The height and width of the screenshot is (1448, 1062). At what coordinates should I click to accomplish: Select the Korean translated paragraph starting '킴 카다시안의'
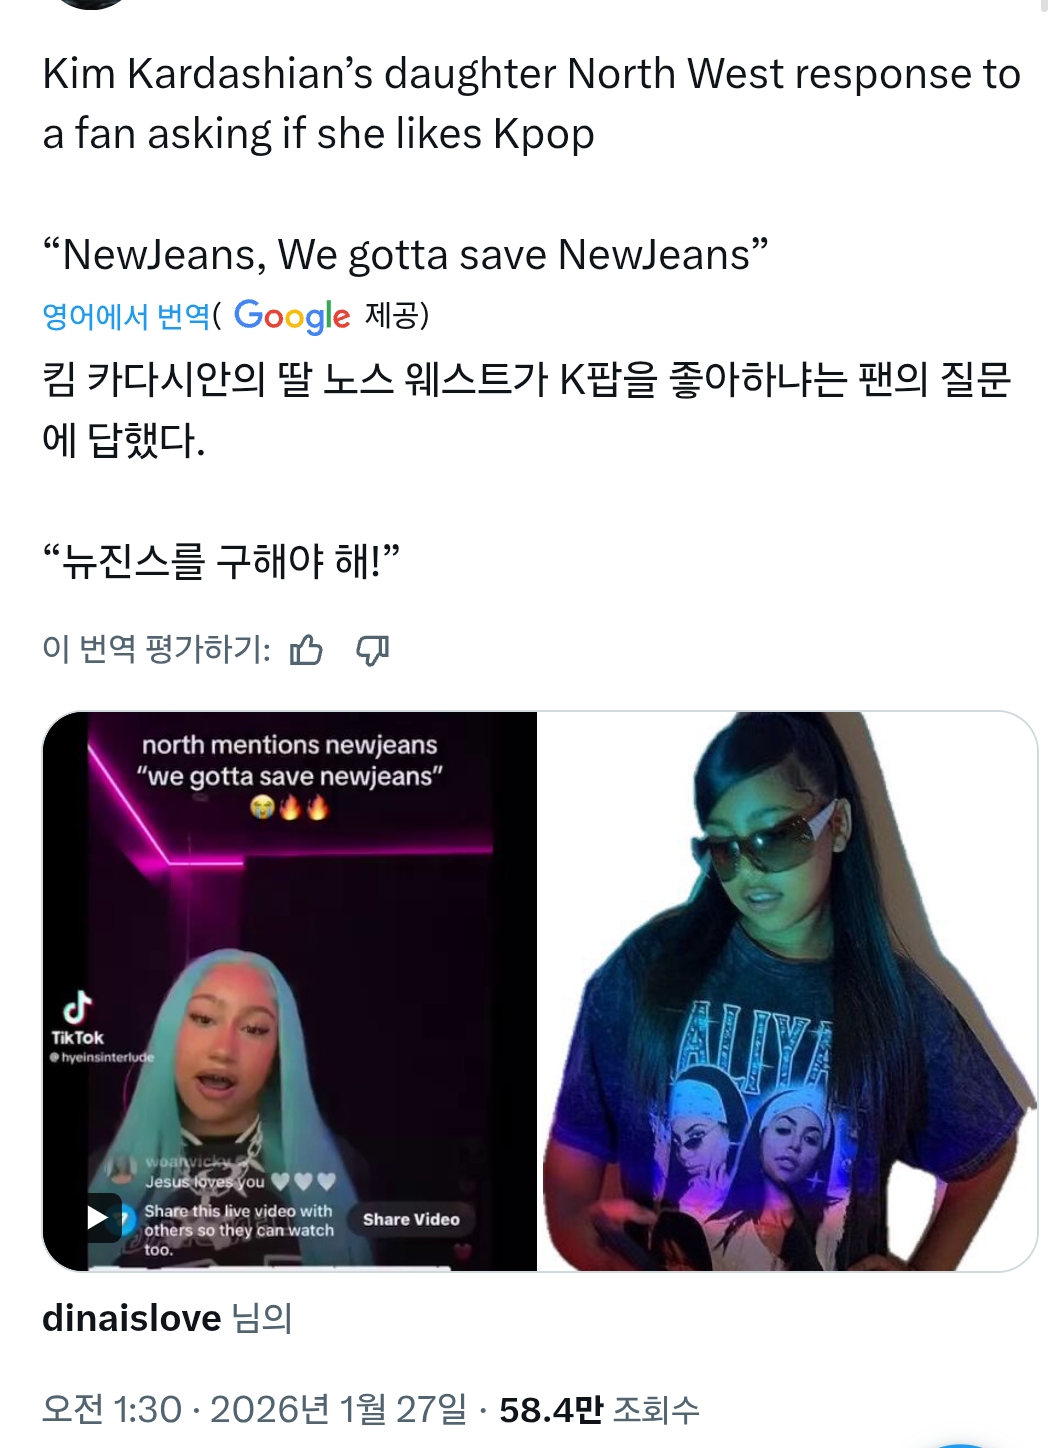[526, 409]
